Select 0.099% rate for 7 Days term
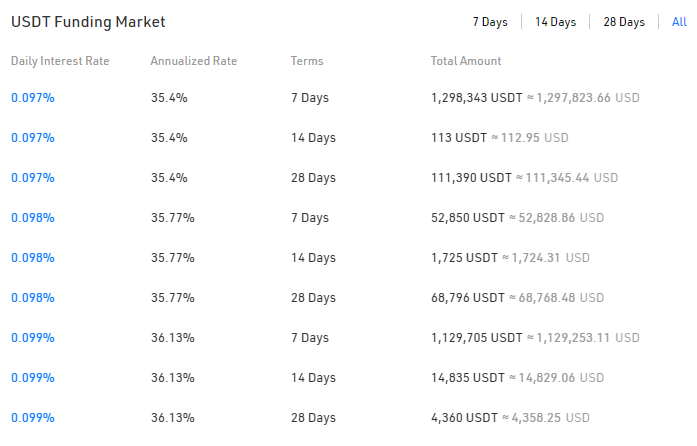 point(33,338)
